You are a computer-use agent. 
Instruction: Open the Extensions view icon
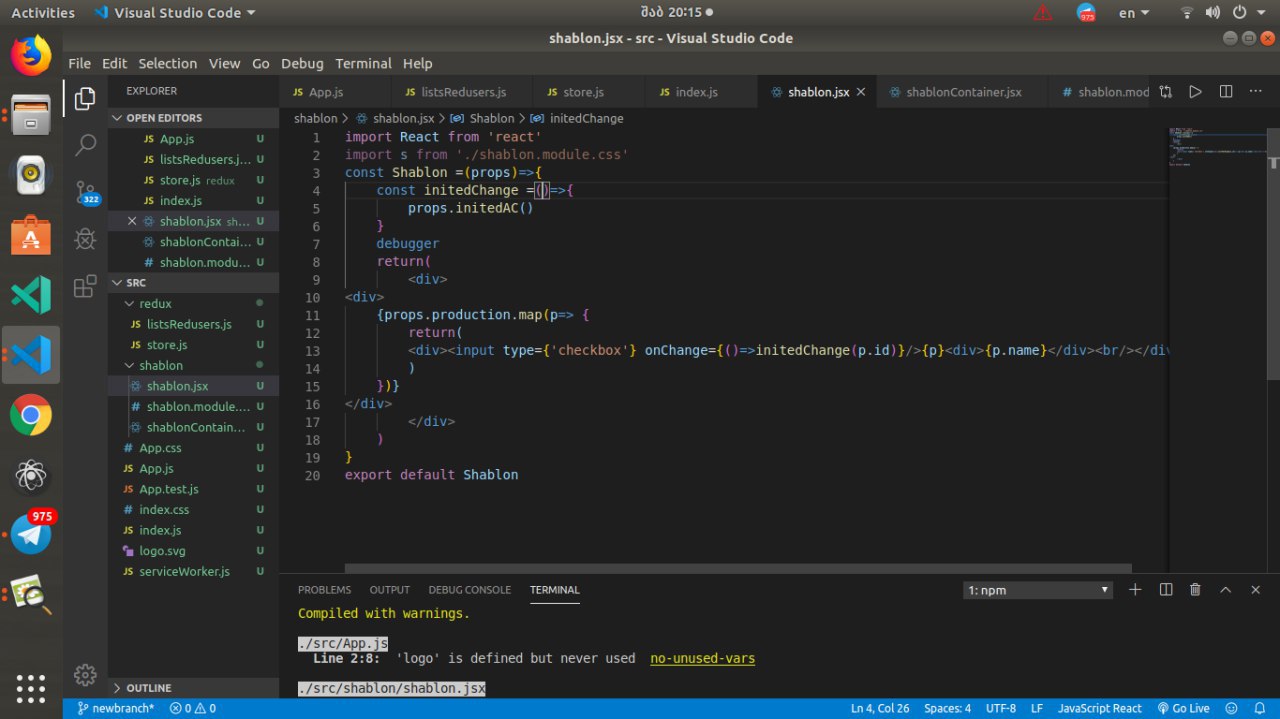click(85, 287)
